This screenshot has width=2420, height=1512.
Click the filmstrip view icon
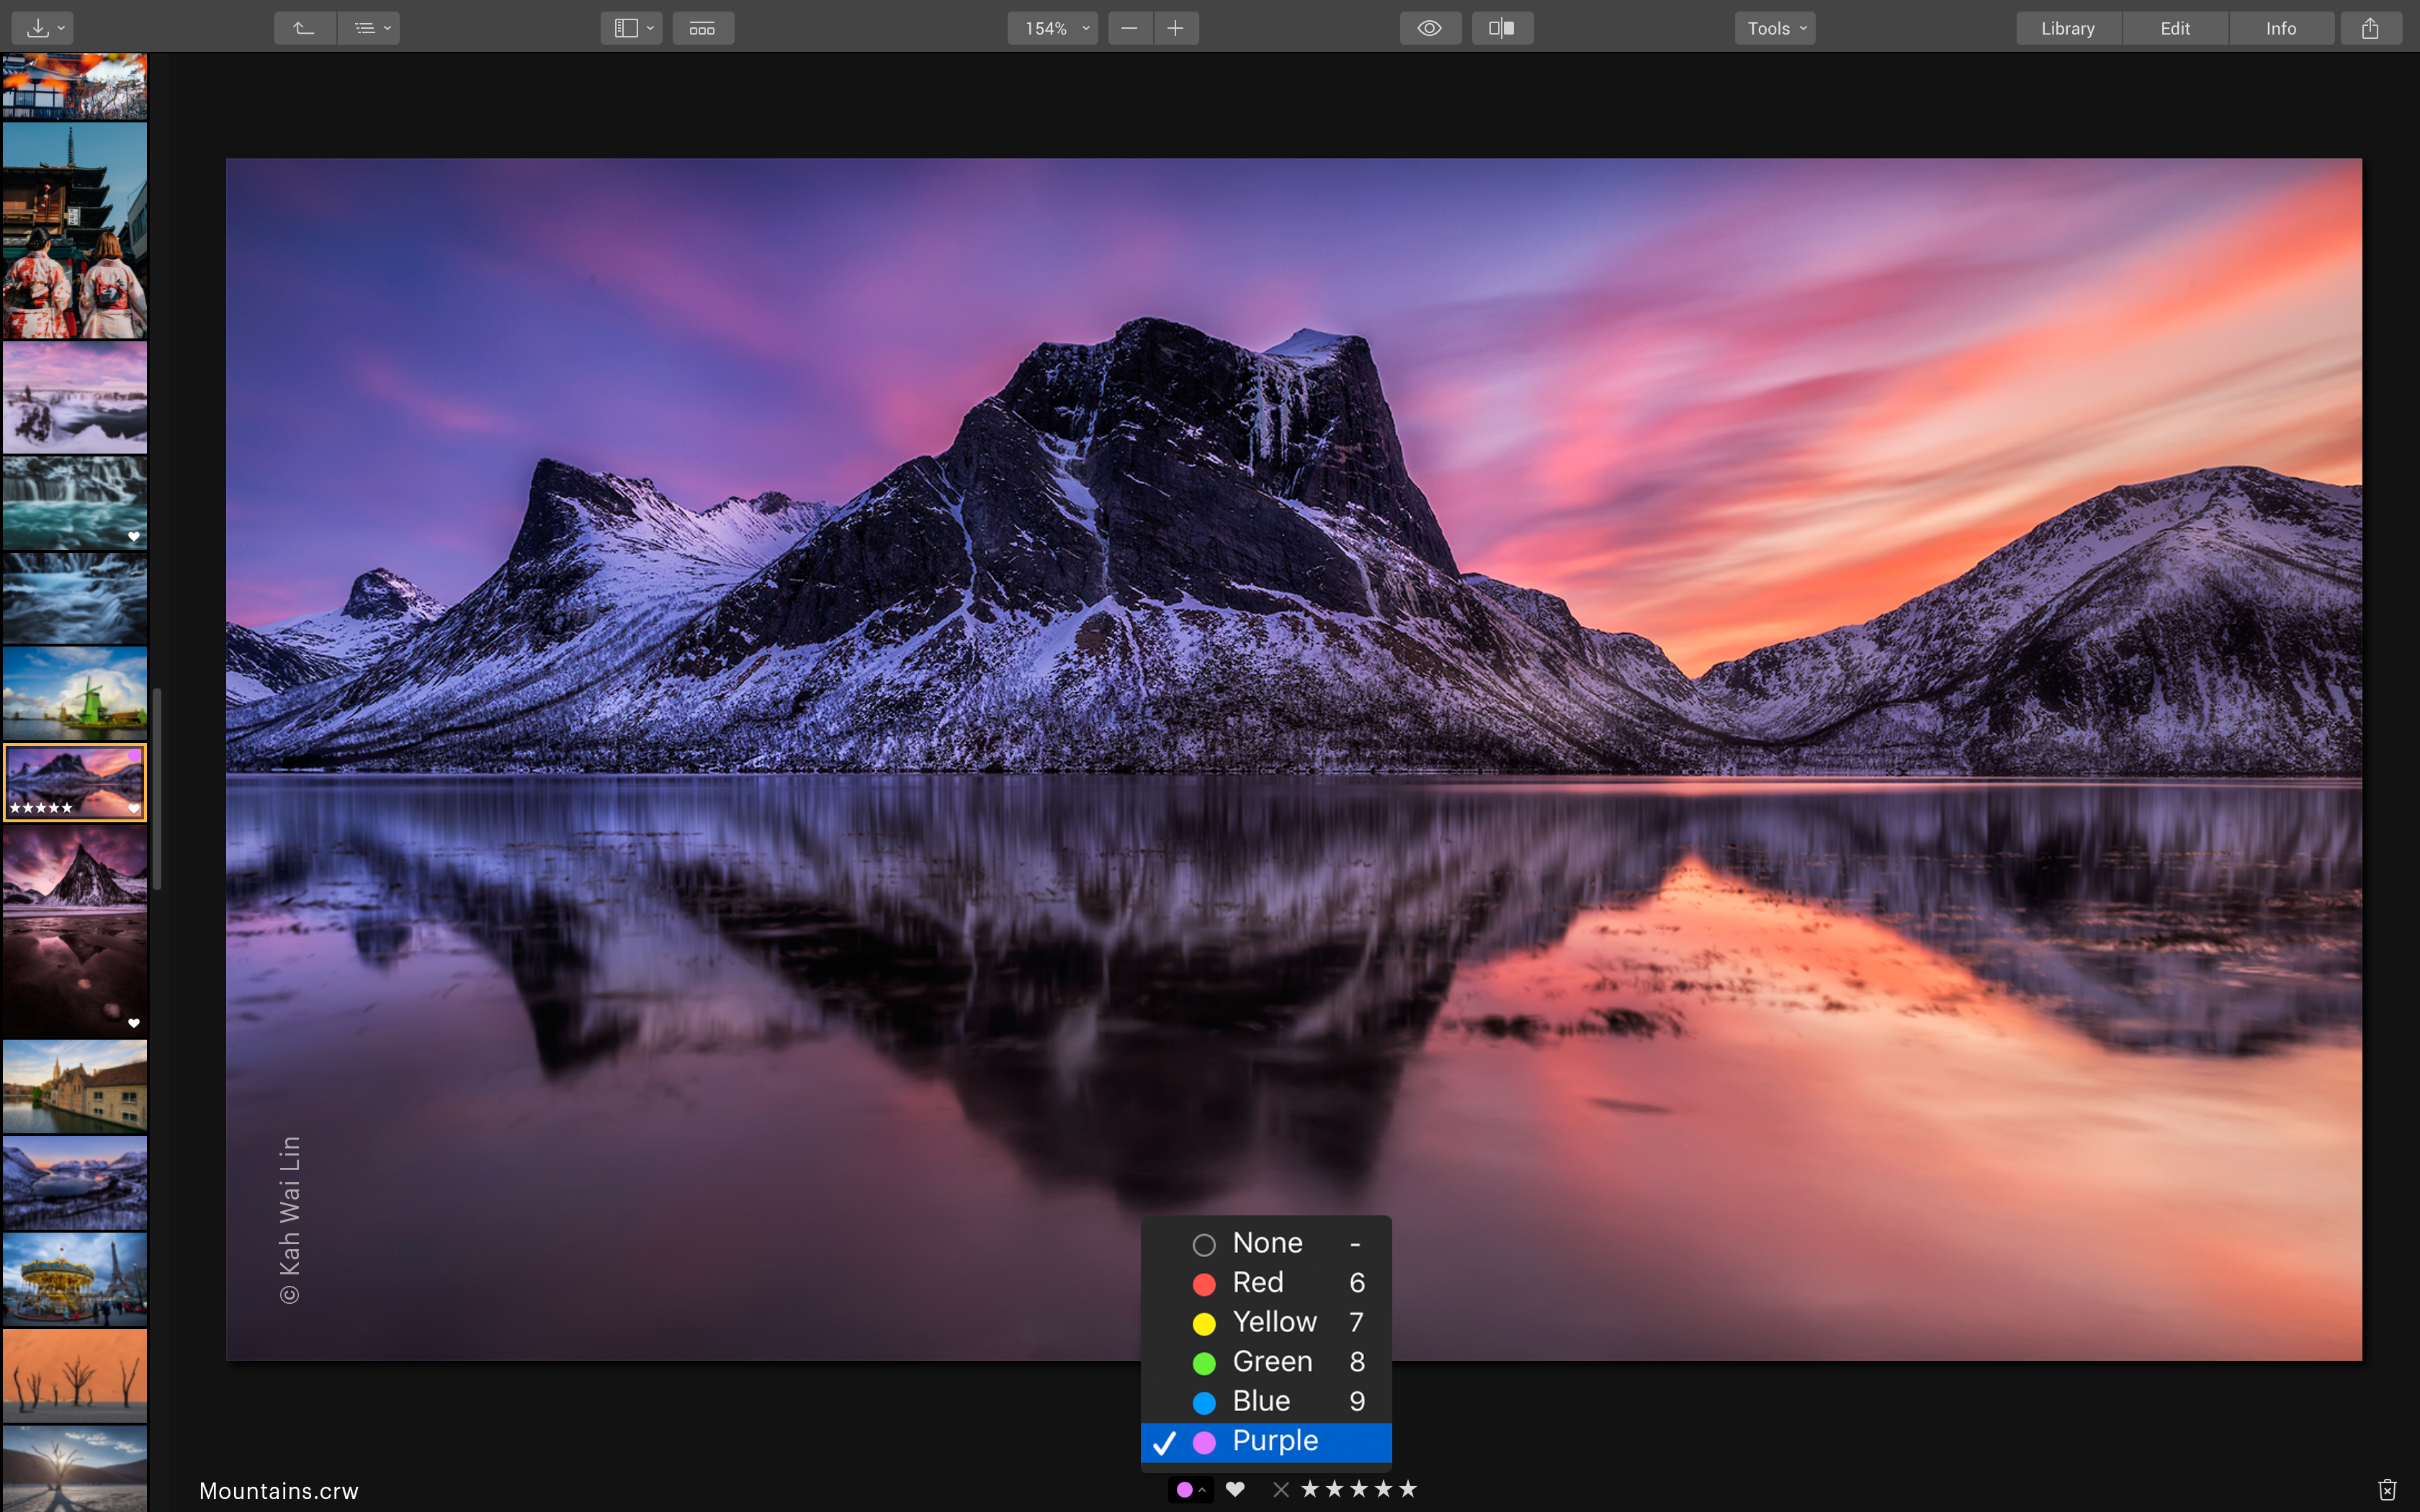[702, 28]
